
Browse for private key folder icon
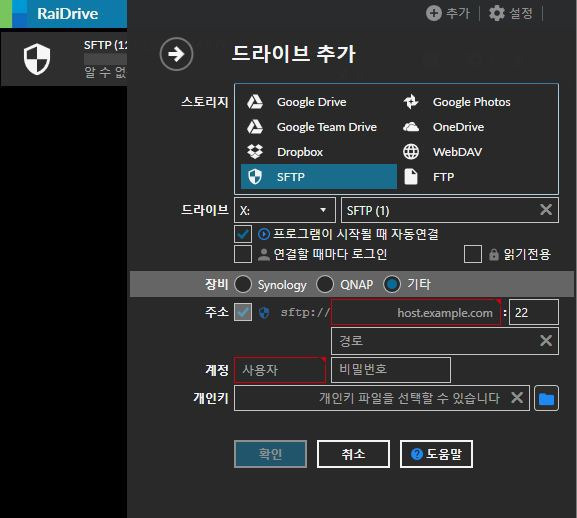[546, 398]
